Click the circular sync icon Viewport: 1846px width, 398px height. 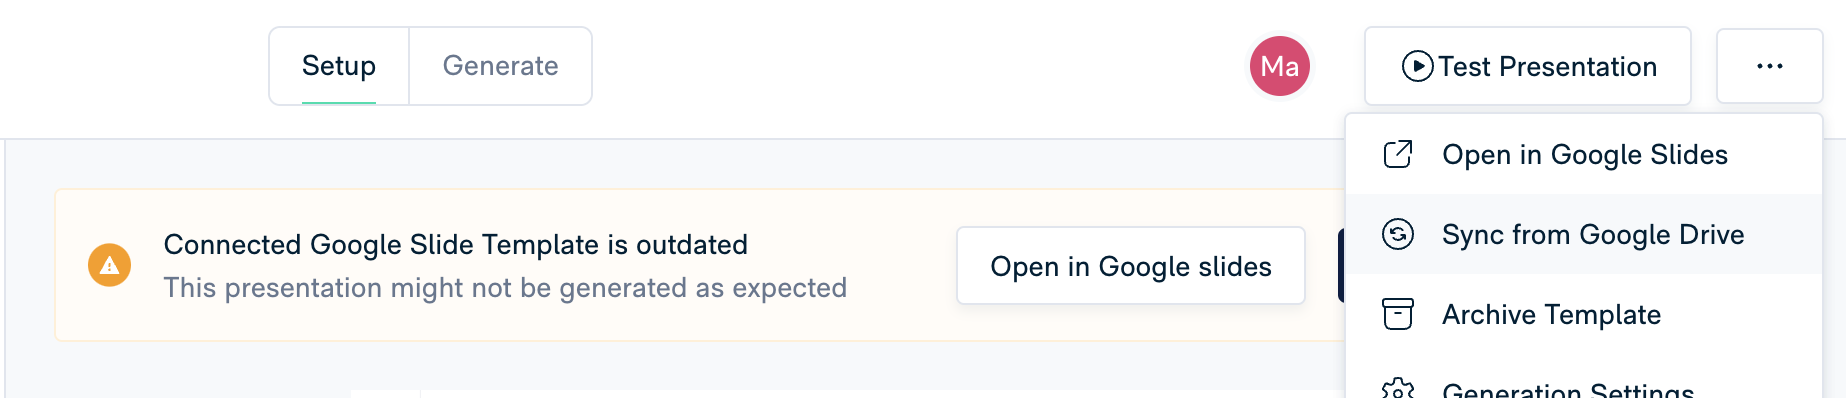pyautogui.click(x=1397, y=234)
